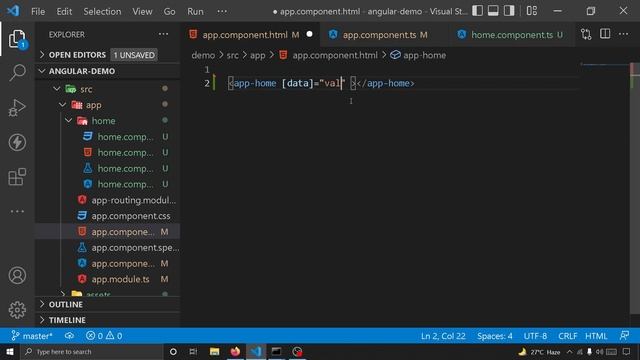Image resolution: width=640 pixels, height=360 pixels.
Task: Change end of line sequence CRLF
Action: click(567, 336)
